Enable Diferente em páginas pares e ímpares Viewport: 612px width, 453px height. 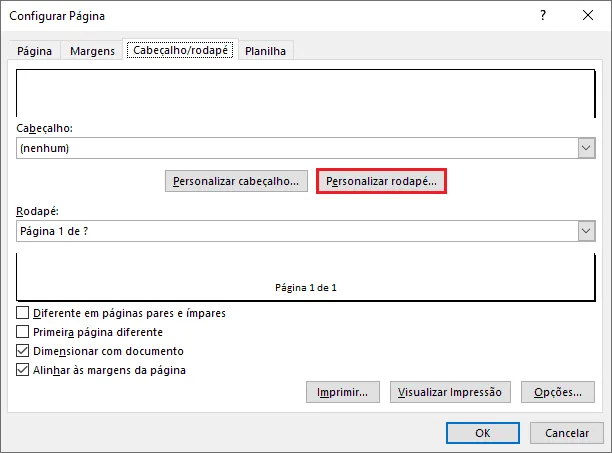click(23, 313)
